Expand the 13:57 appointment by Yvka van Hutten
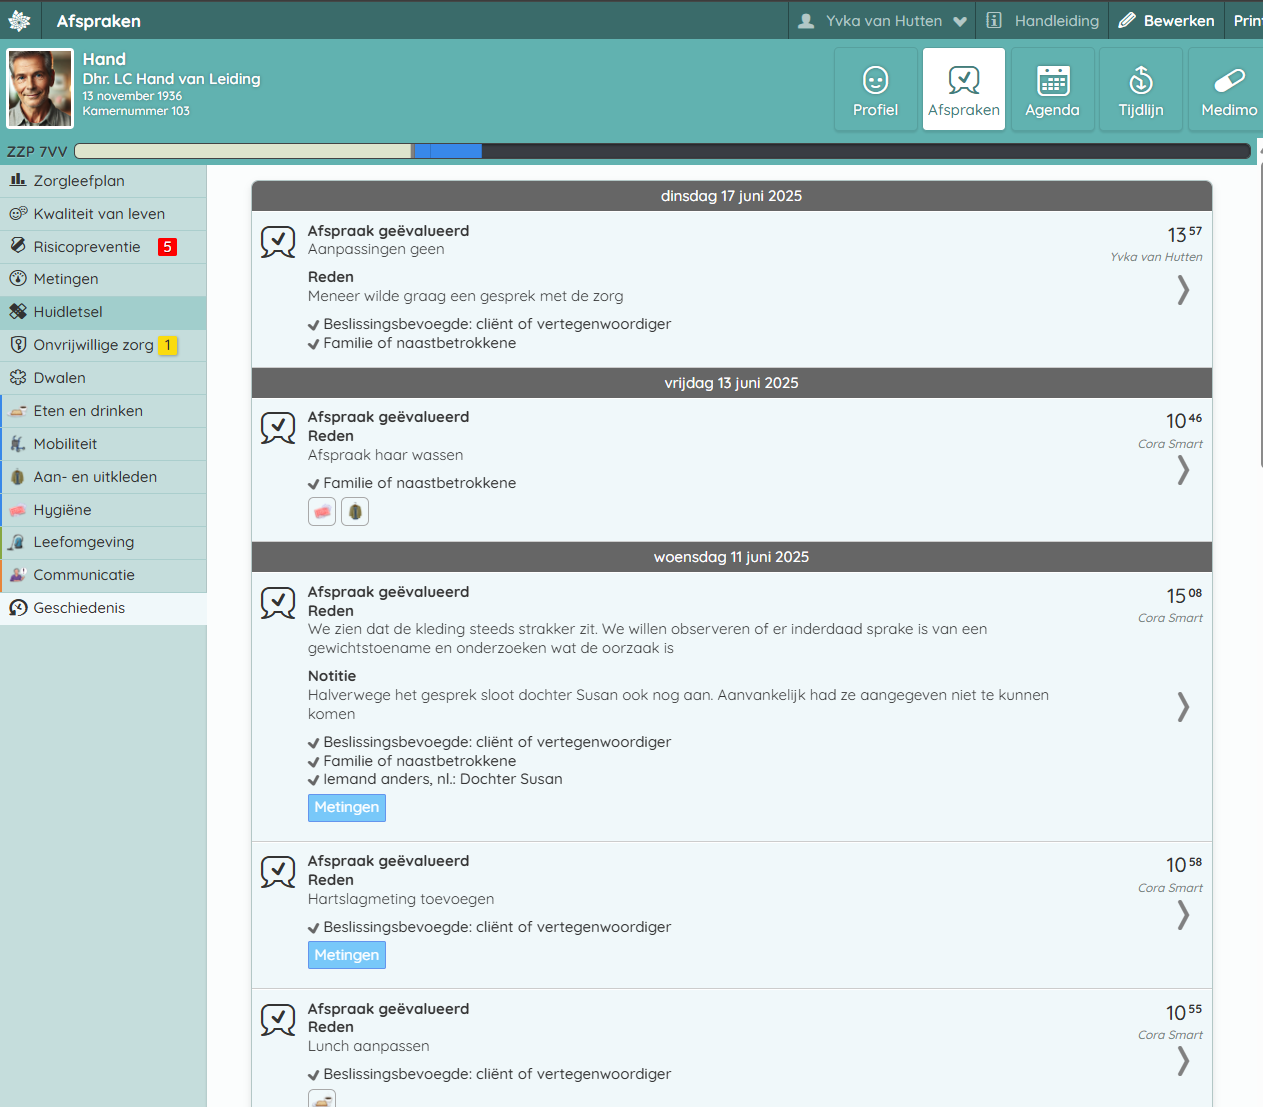This screenshot has height=1107, width=1263. (x=1183, y=290)
